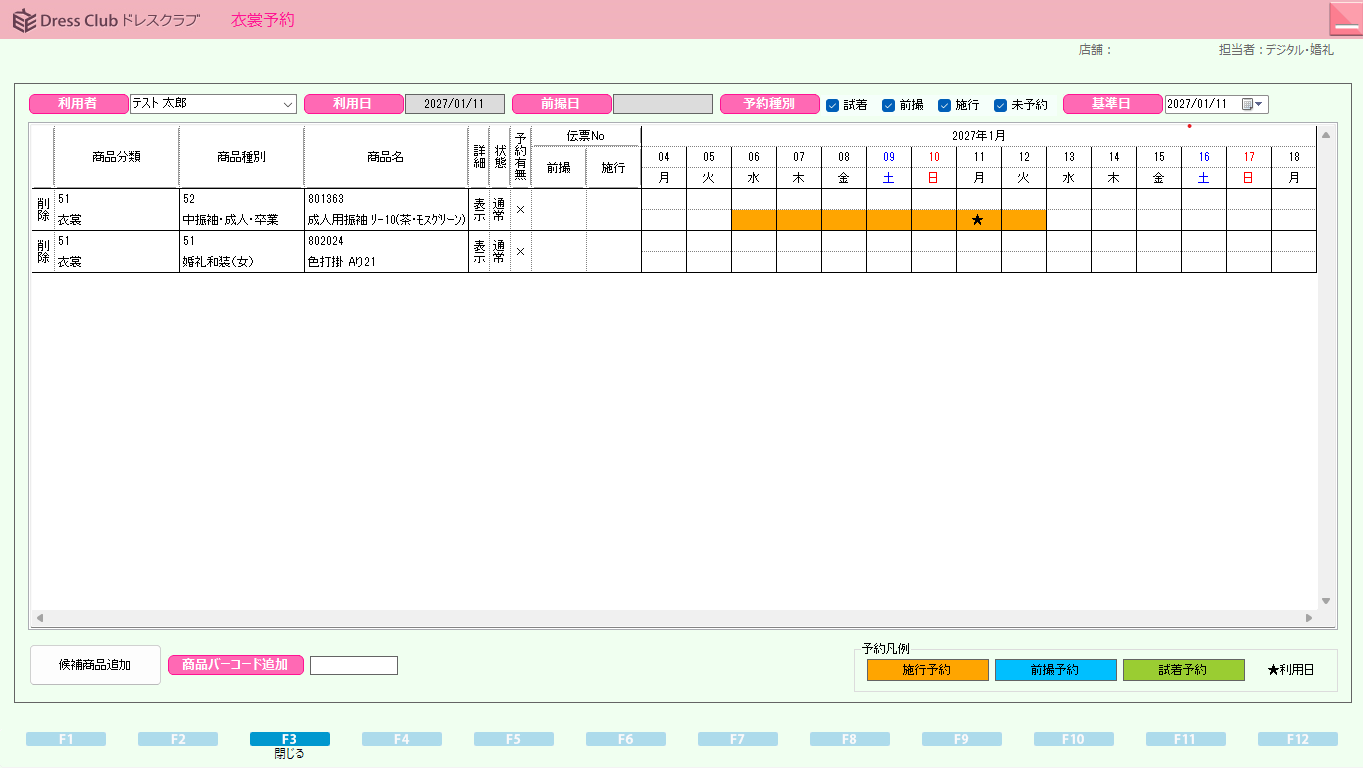Click the empty 前撮日 field
This screenshot has width=1363, height=768.
pyautogui.click(x=663, y=104)
